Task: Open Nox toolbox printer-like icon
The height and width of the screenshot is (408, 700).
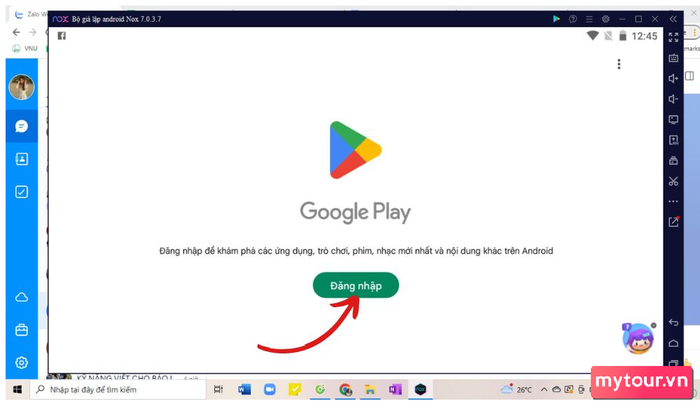Action: 673,160
